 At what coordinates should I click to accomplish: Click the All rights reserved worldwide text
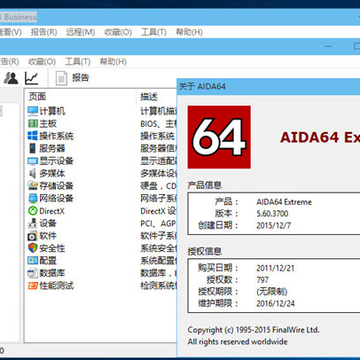click(237, 342)
